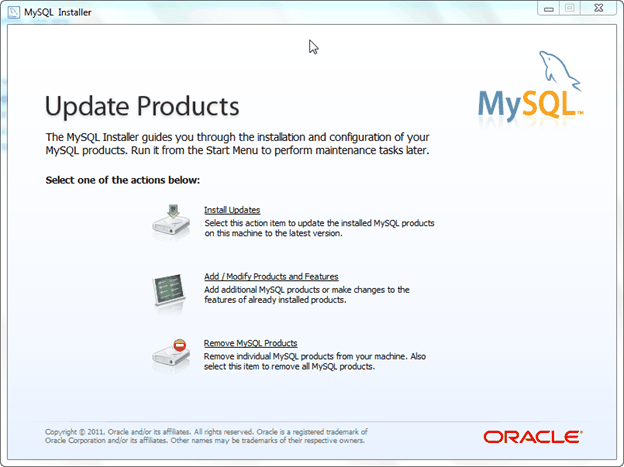Open Add / Modify Products and Features link
Screen dimensions: 624x467
(271, 276)
